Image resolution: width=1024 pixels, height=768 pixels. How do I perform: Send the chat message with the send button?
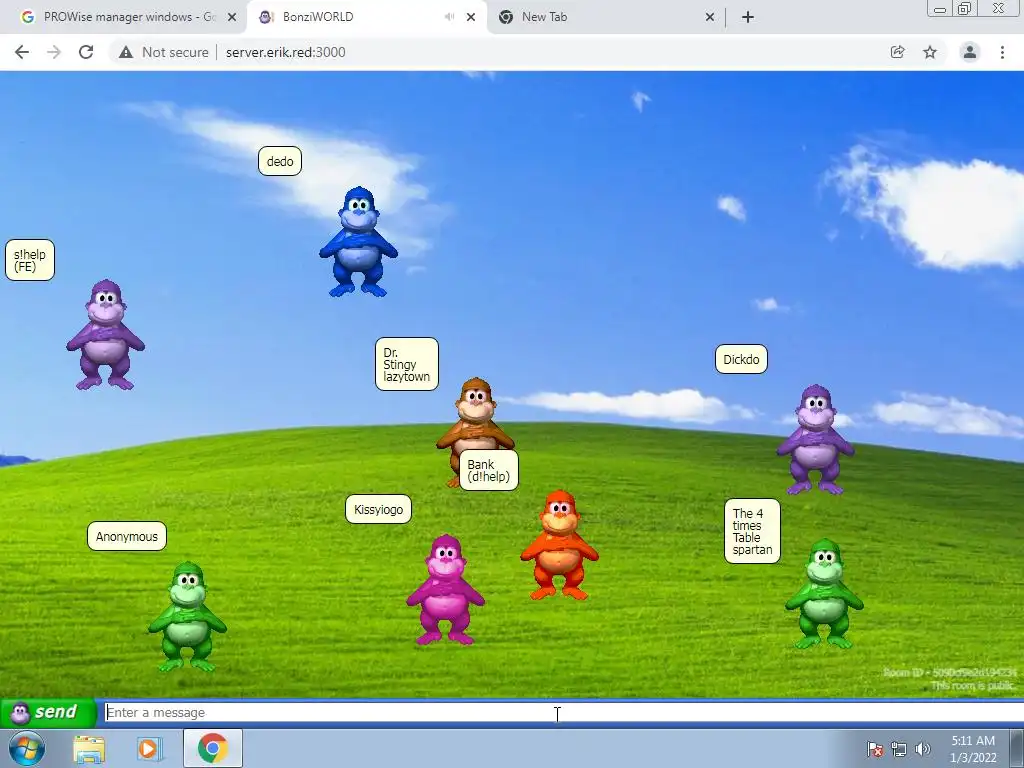tap(47, 712)
